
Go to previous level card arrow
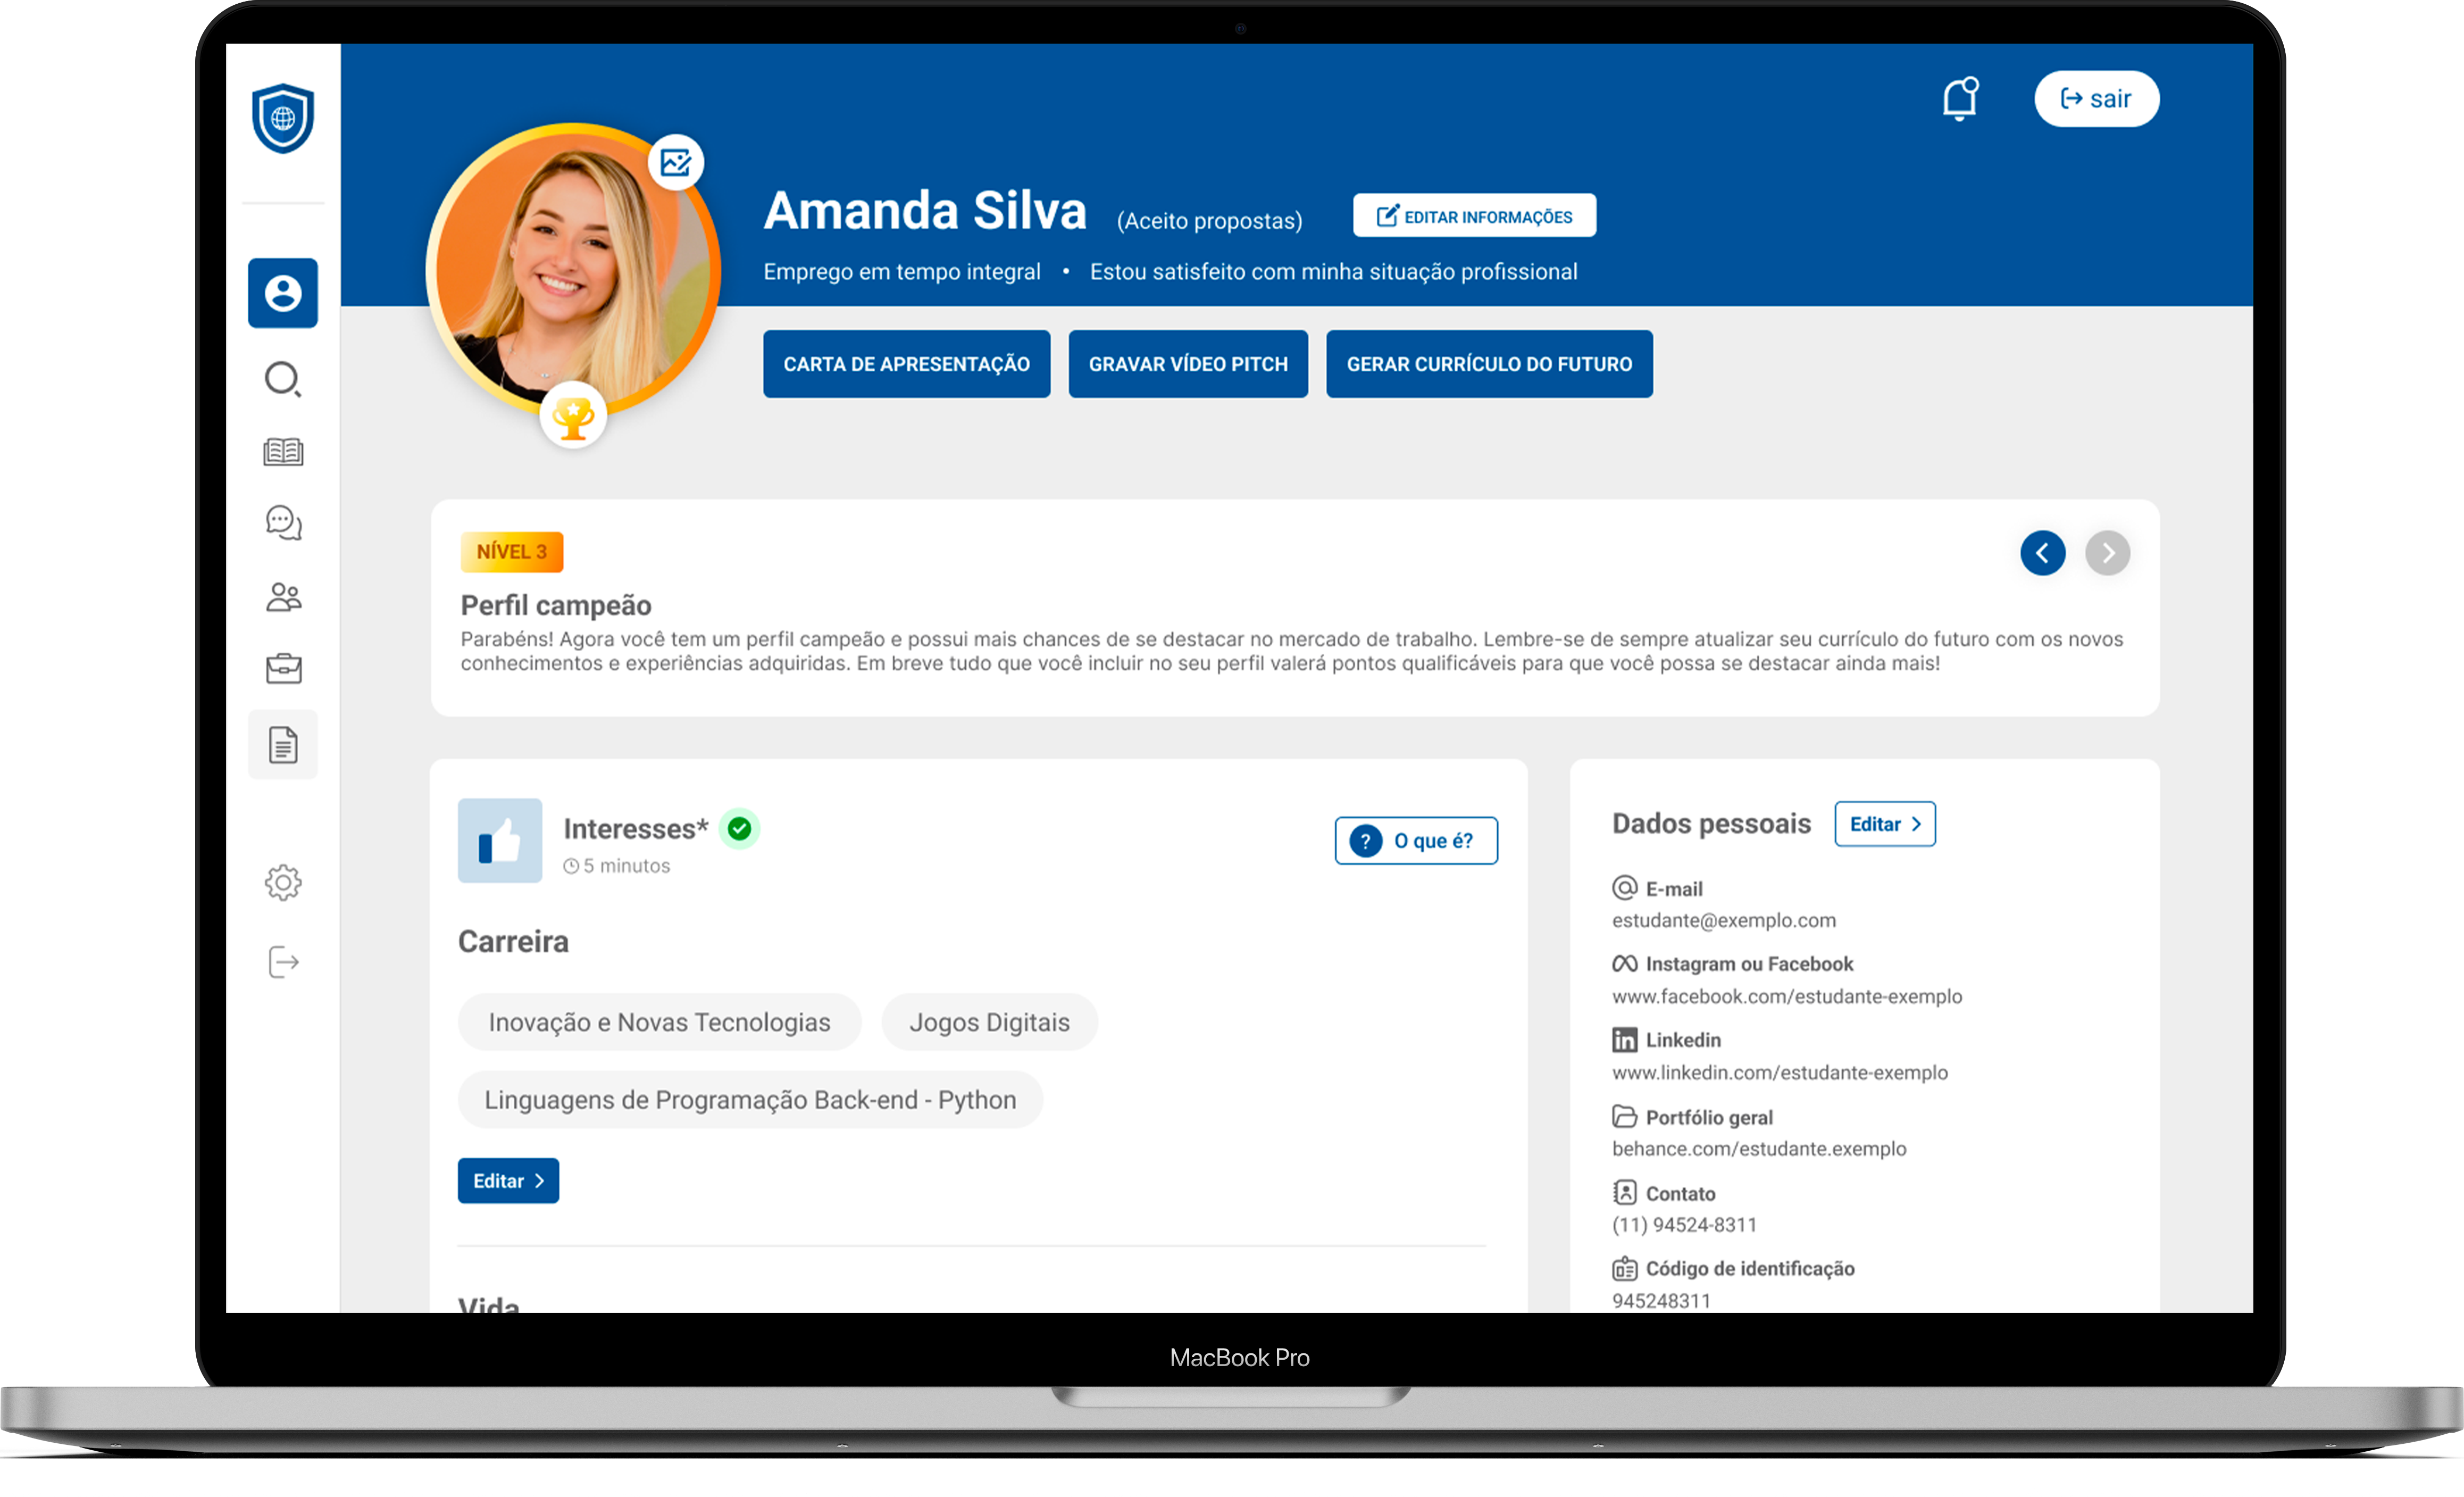(x=2042, y=553)
